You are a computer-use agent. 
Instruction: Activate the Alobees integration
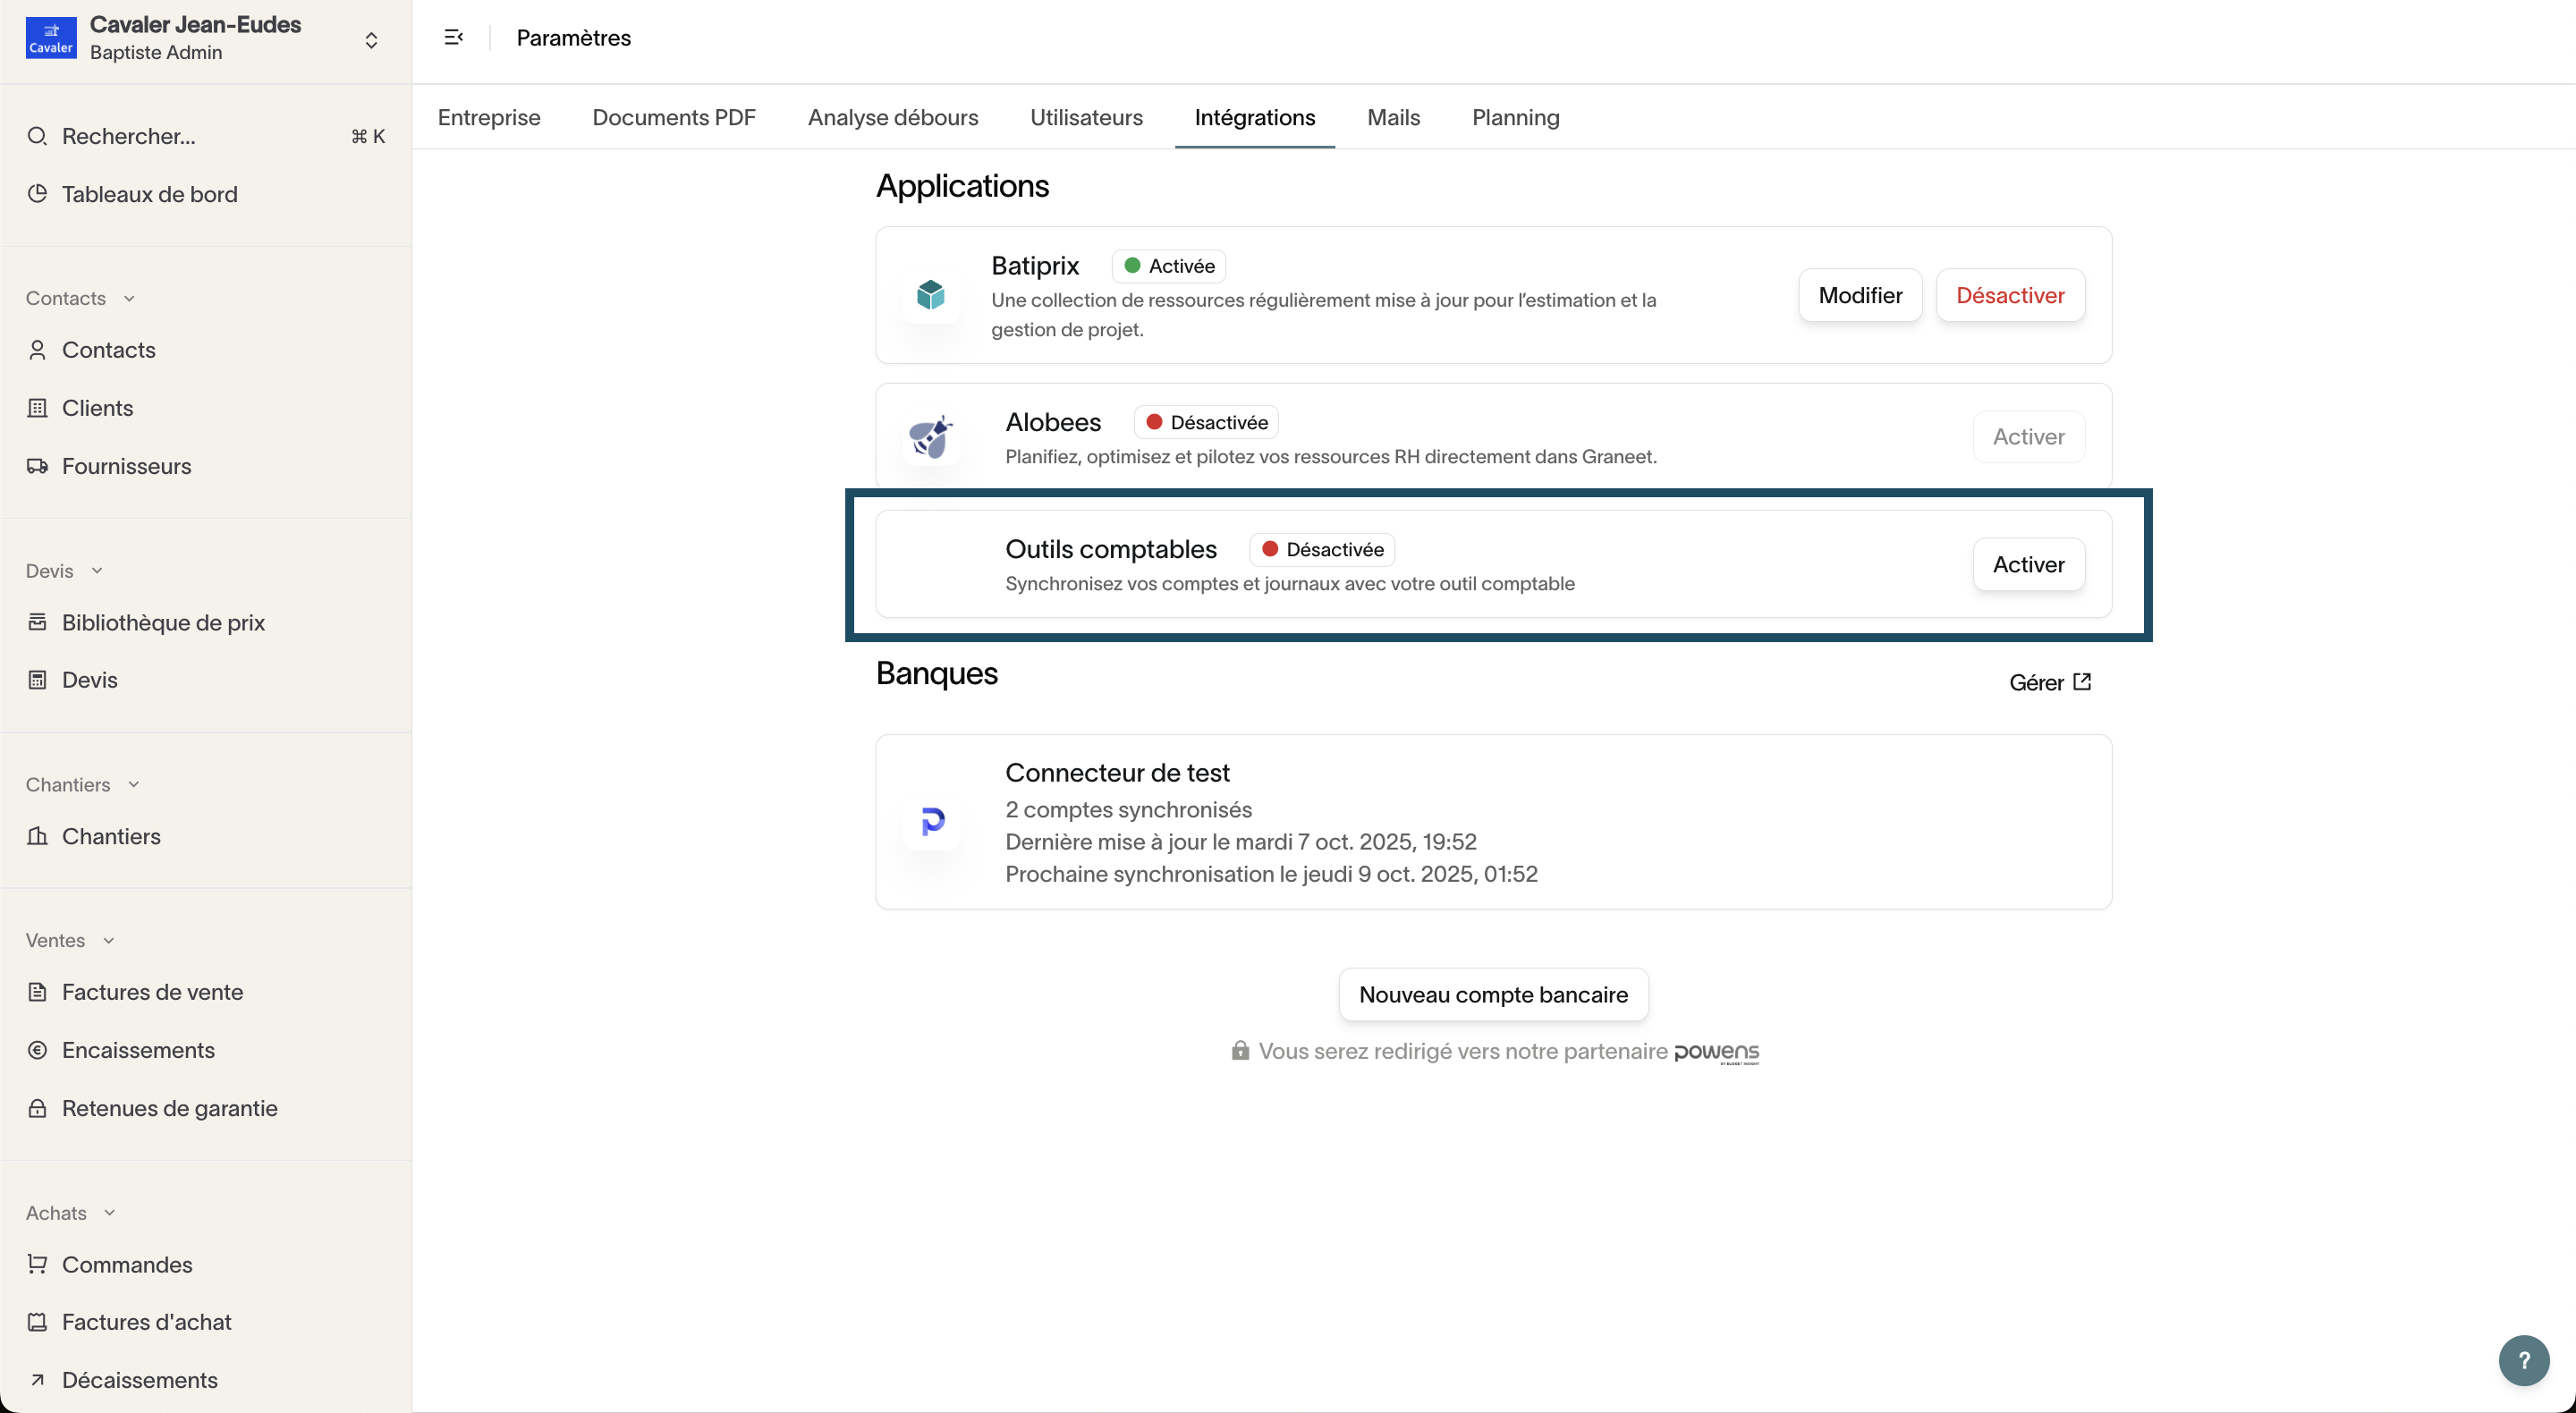2028,437
